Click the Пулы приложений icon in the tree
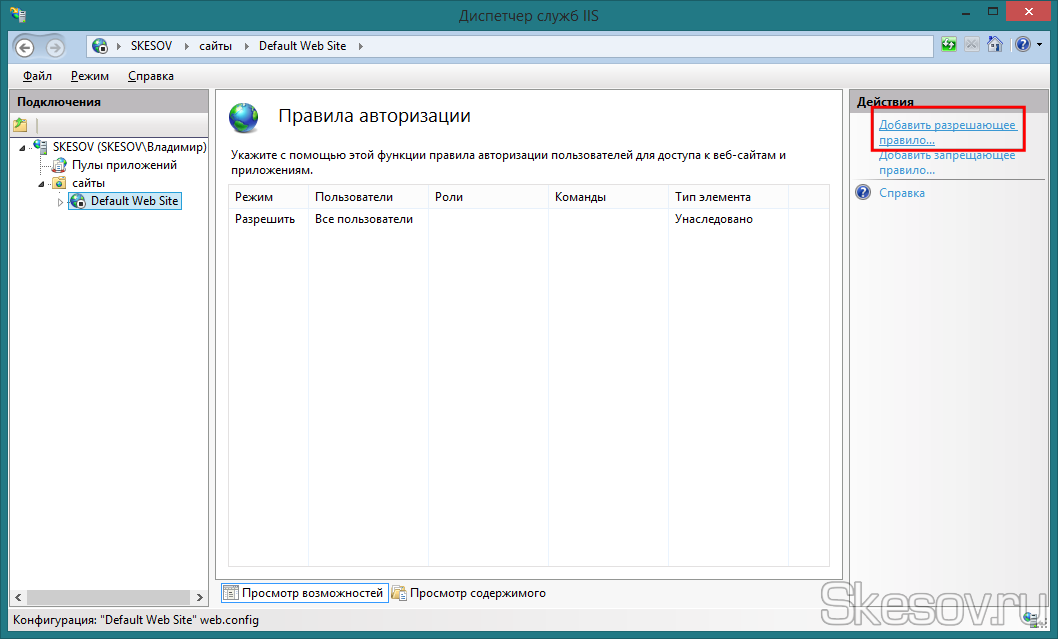Image resolution: width=1058 pixels, height=639 pixels. tap(59, 165)
